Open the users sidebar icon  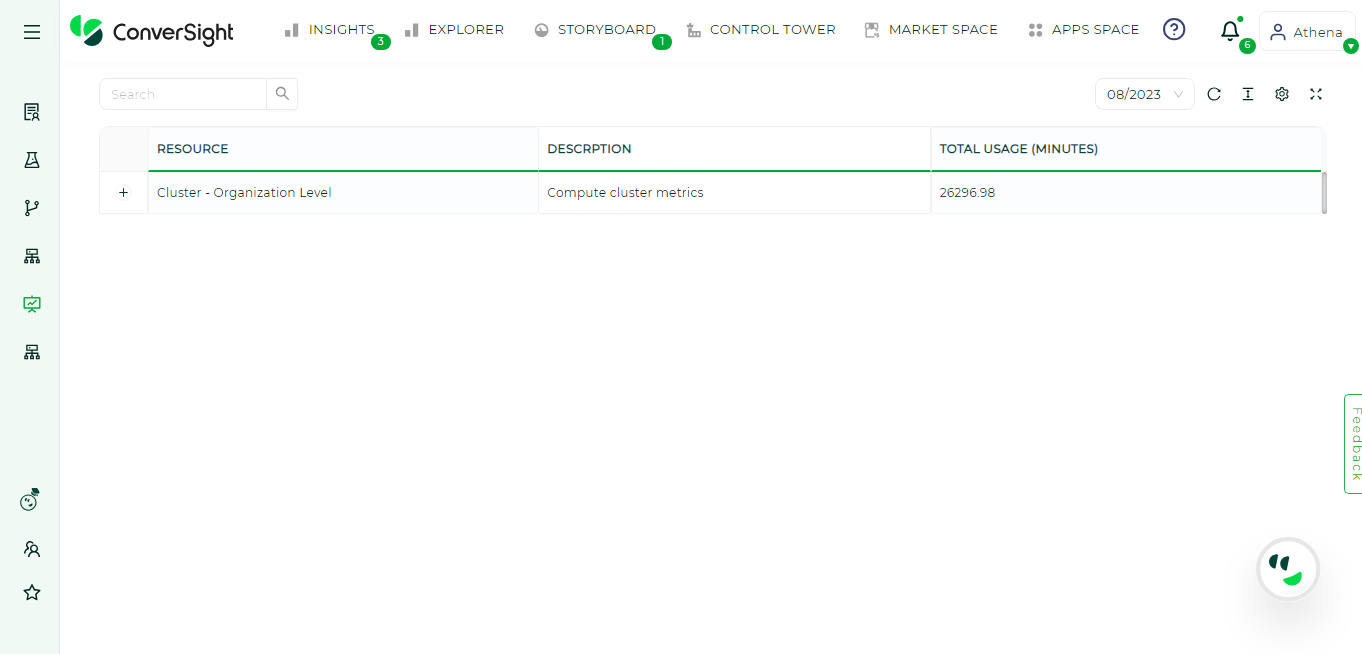32,549
